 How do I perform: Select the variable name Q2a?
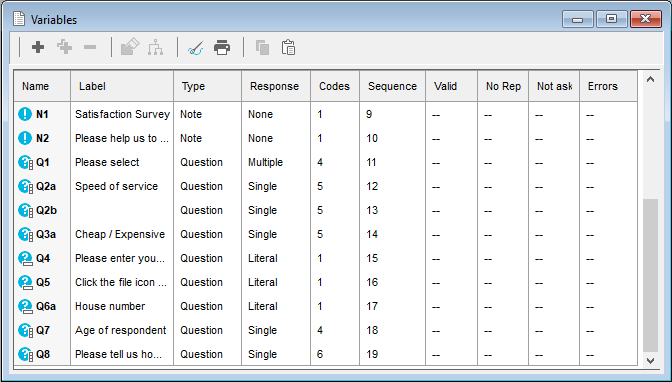point(46,186)
